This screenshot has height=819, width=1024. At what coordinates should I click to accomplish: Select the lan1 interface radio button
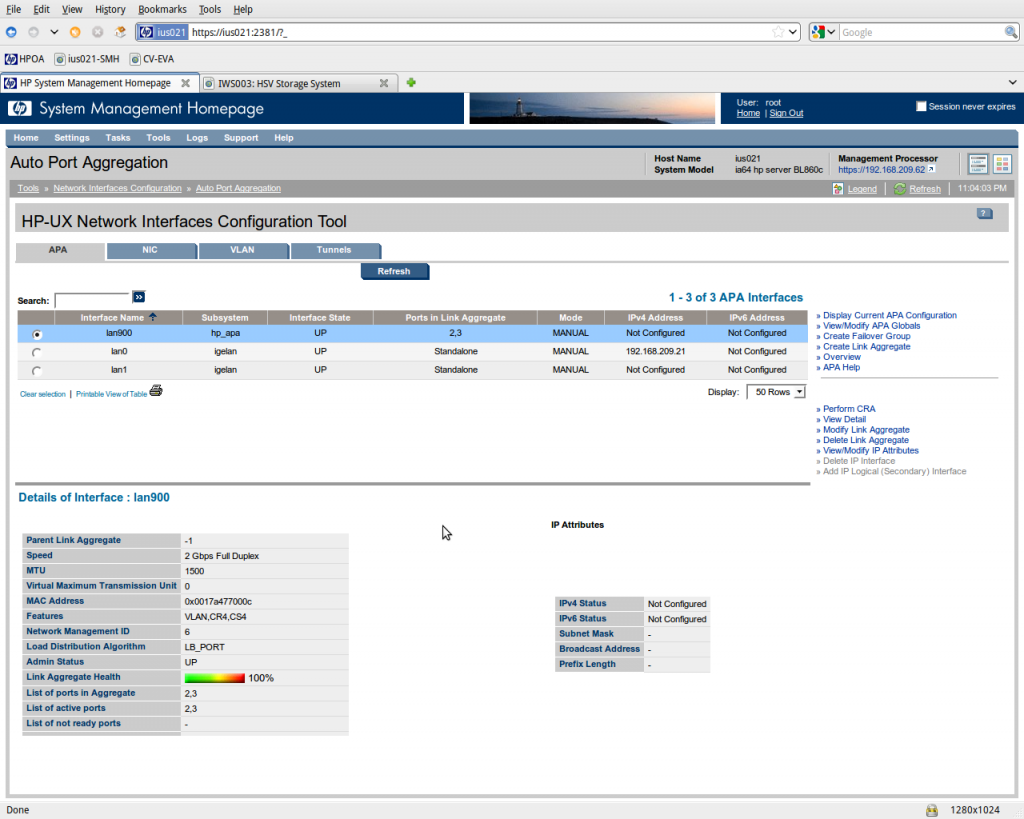[x=37, y=369]
